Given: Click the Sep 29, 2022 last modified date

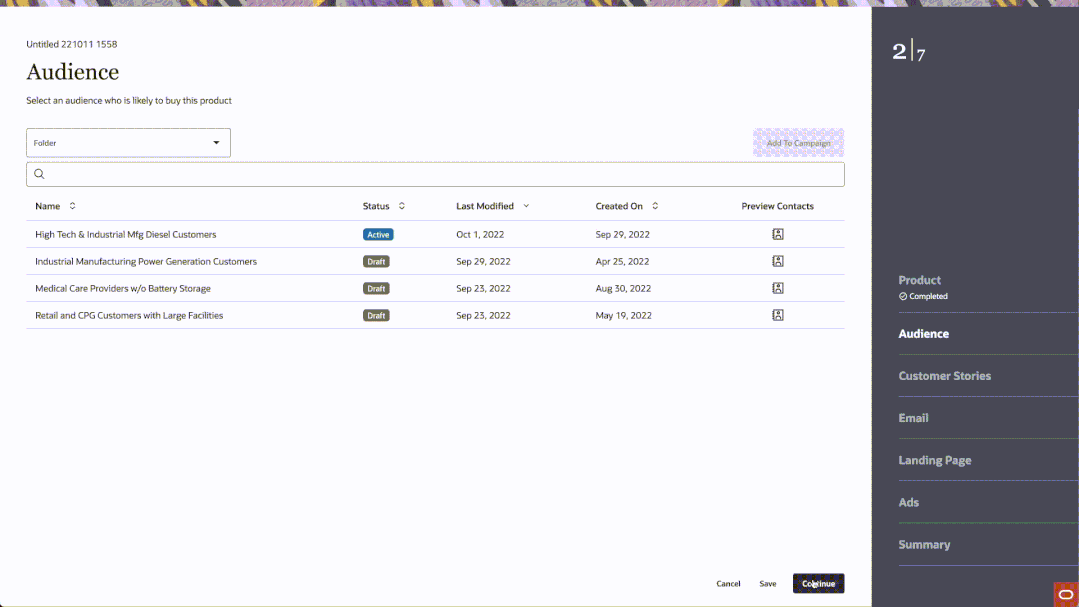Looking at the screenshot, I should coord(483,262).
